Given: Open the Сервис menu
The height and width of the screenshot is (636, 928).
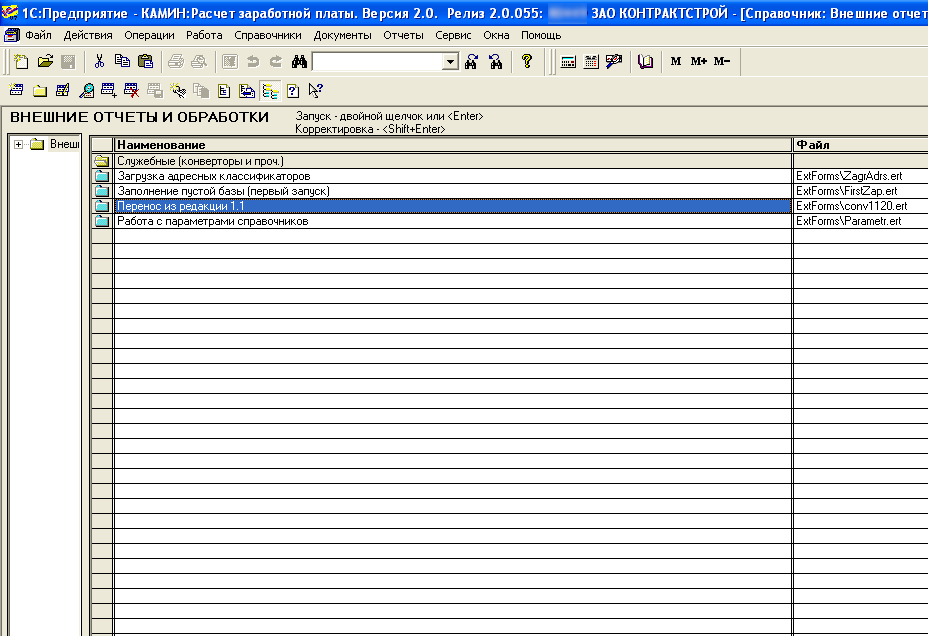Looking at the screenshot, I should coord(453,35).
